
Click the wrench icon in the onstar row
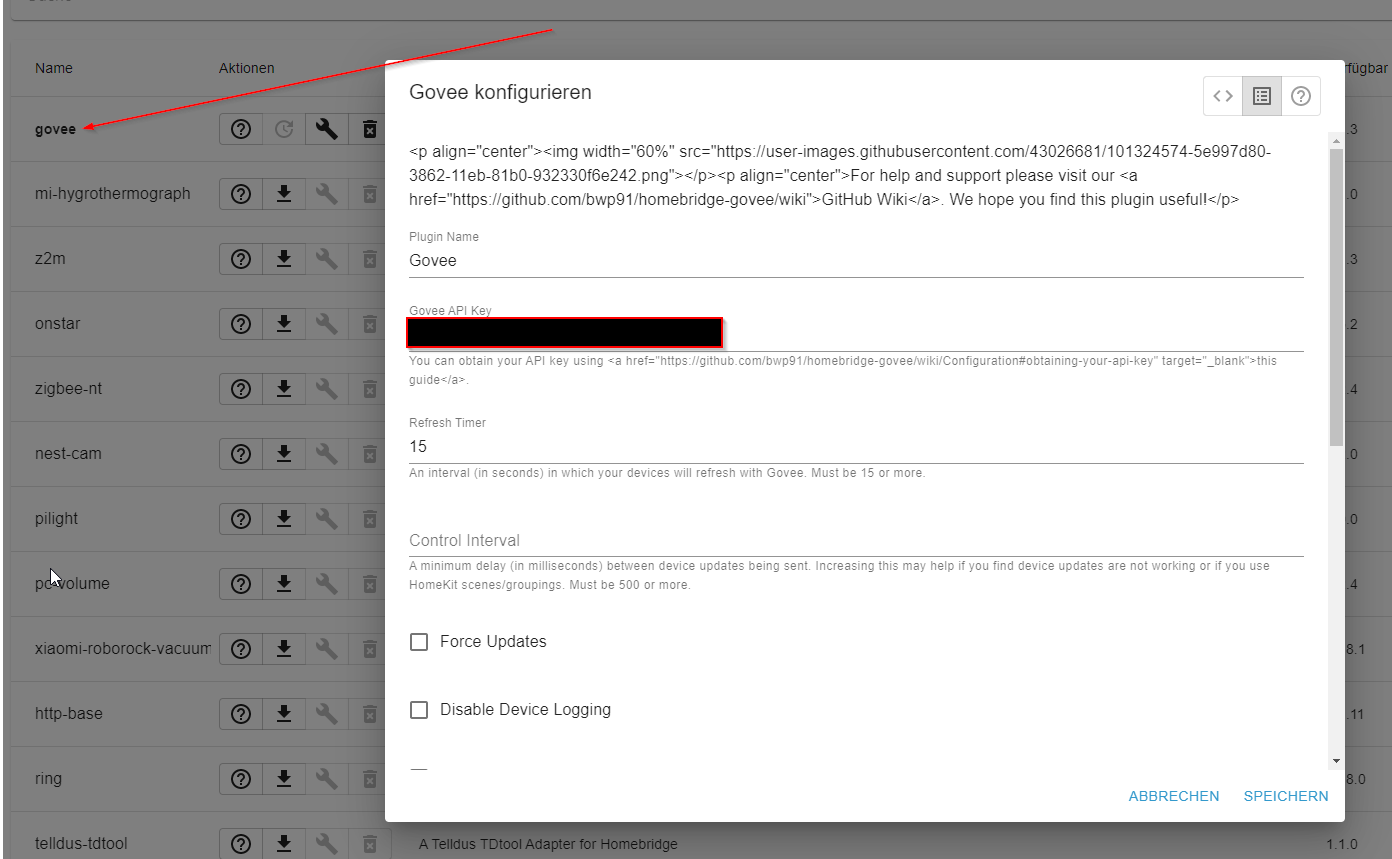(326, 324)
